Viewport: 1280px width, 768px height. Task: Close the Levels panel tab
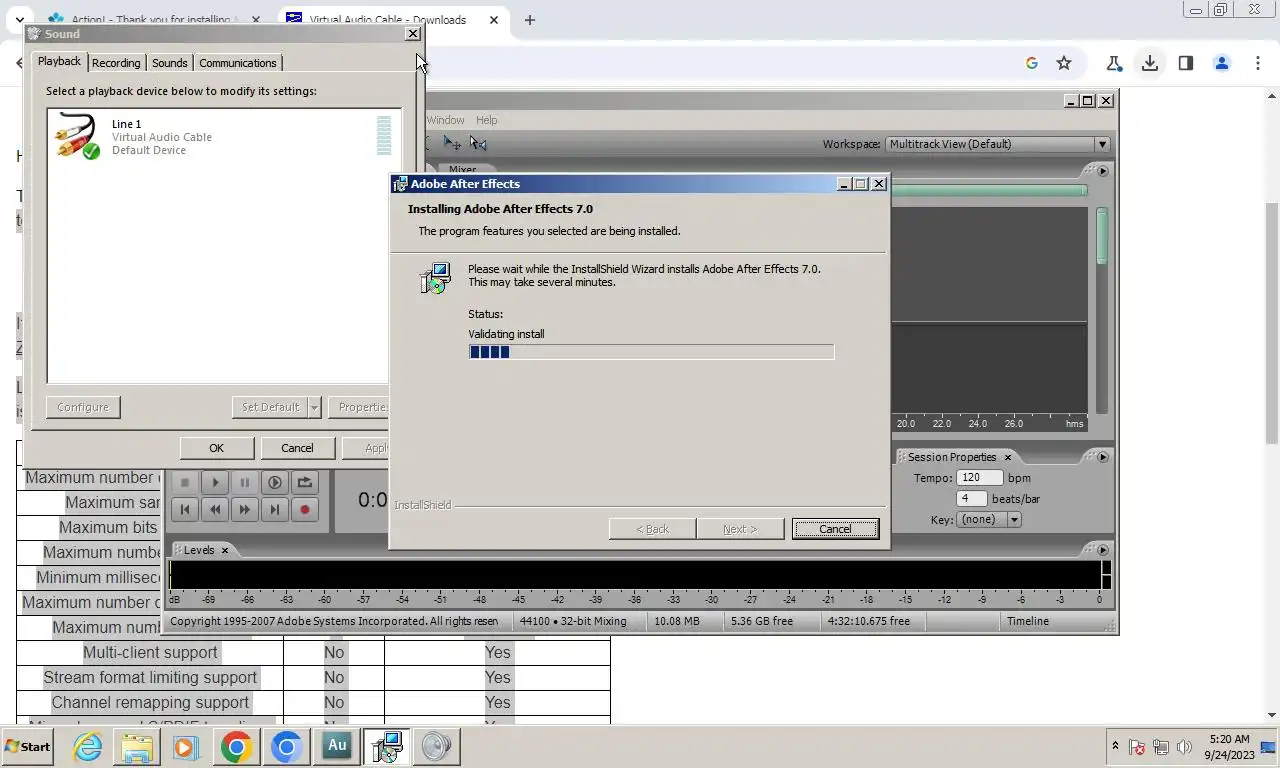(225, 550)
